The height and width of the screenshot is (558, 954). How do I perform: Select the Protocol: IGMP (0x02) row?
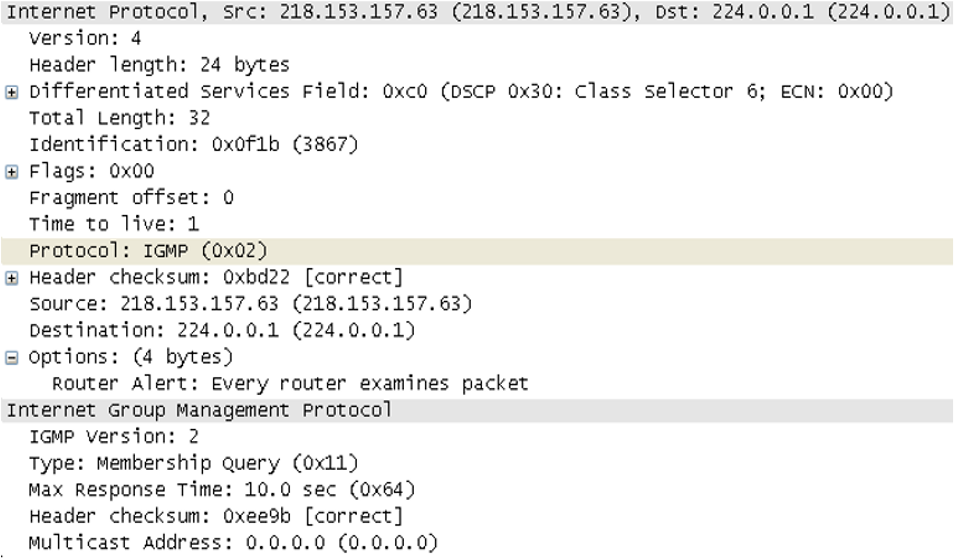pos(148,251)
